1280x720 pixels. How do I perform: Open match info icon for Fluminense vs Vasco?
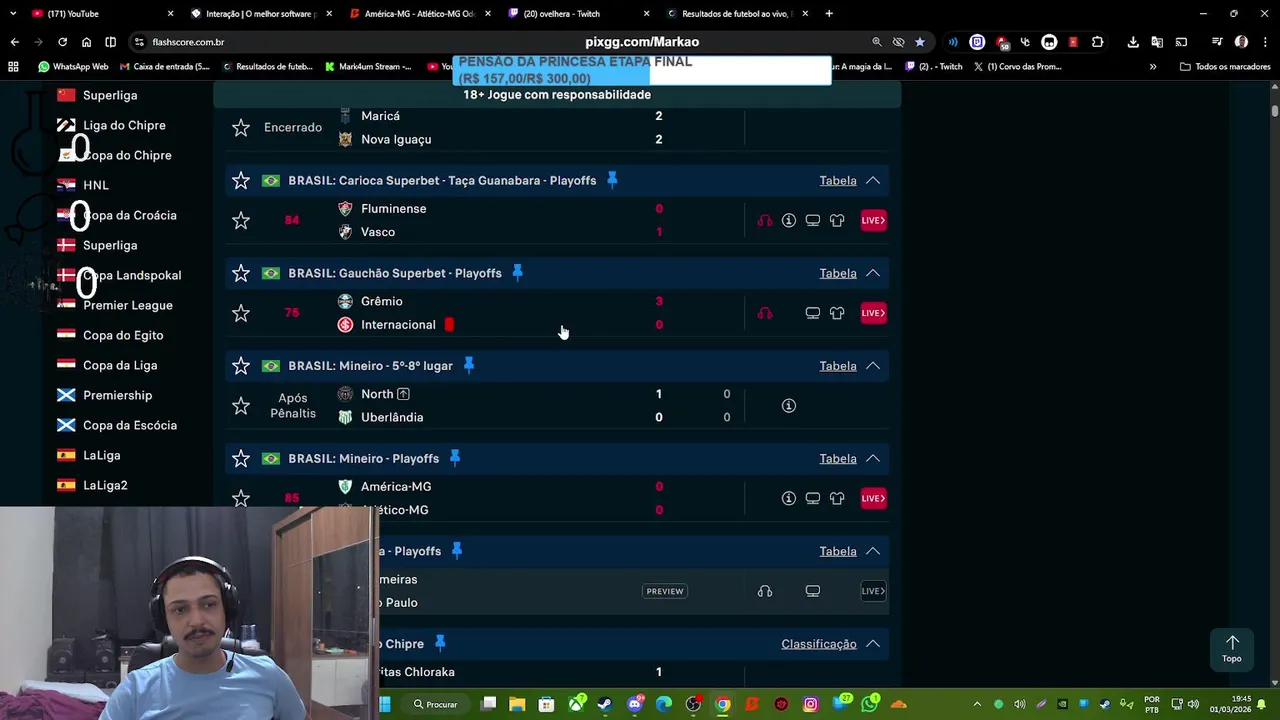[789, 220]
